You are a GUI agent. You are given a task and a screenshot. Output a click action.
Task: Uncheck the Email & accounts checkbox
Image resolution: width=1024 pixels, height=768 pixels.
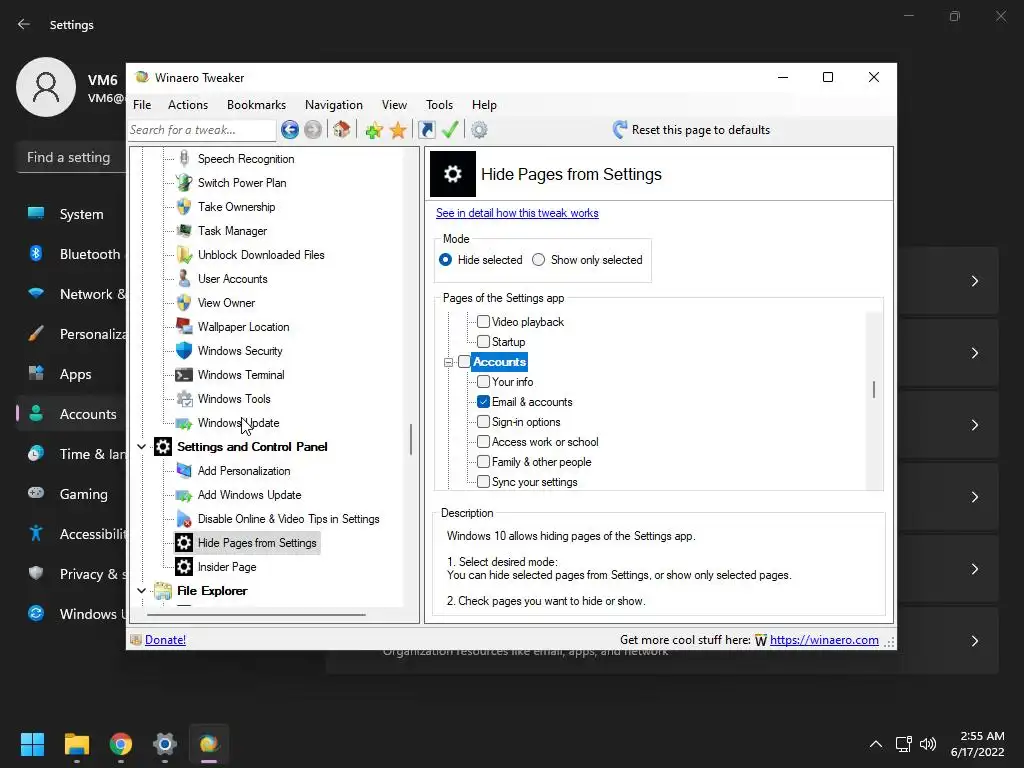coord(483,402)
